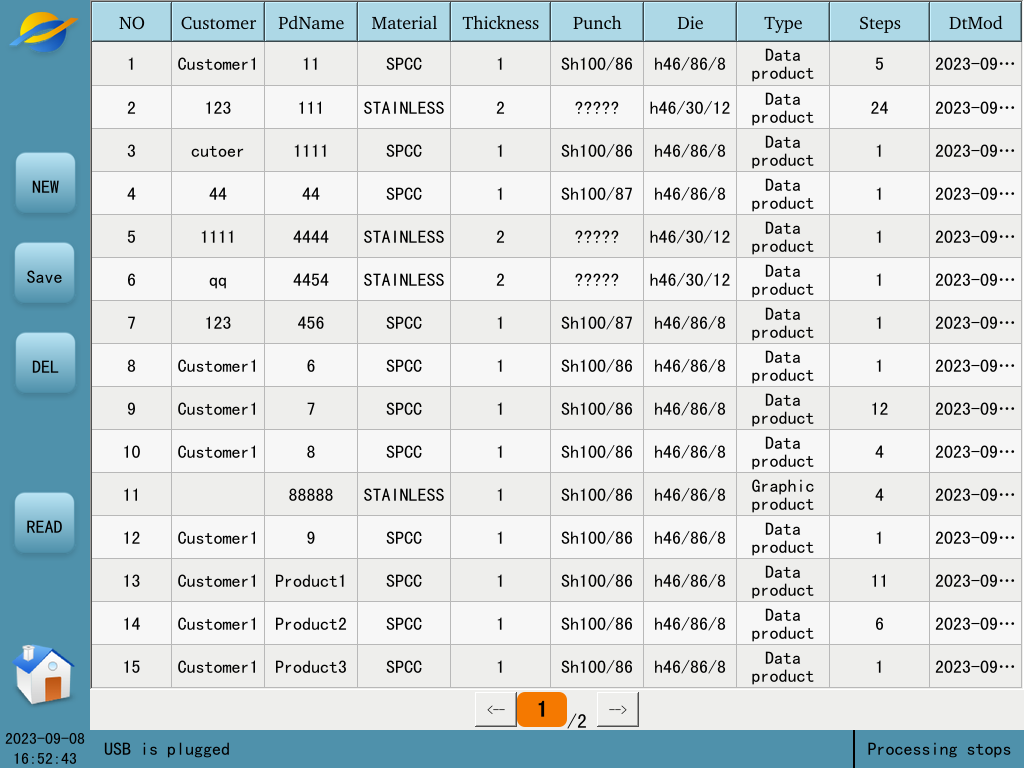Image resolution: width=1024 pixels, height=768 pixels.
Task: Click the Product3 cell
Action: click(311, 667)
